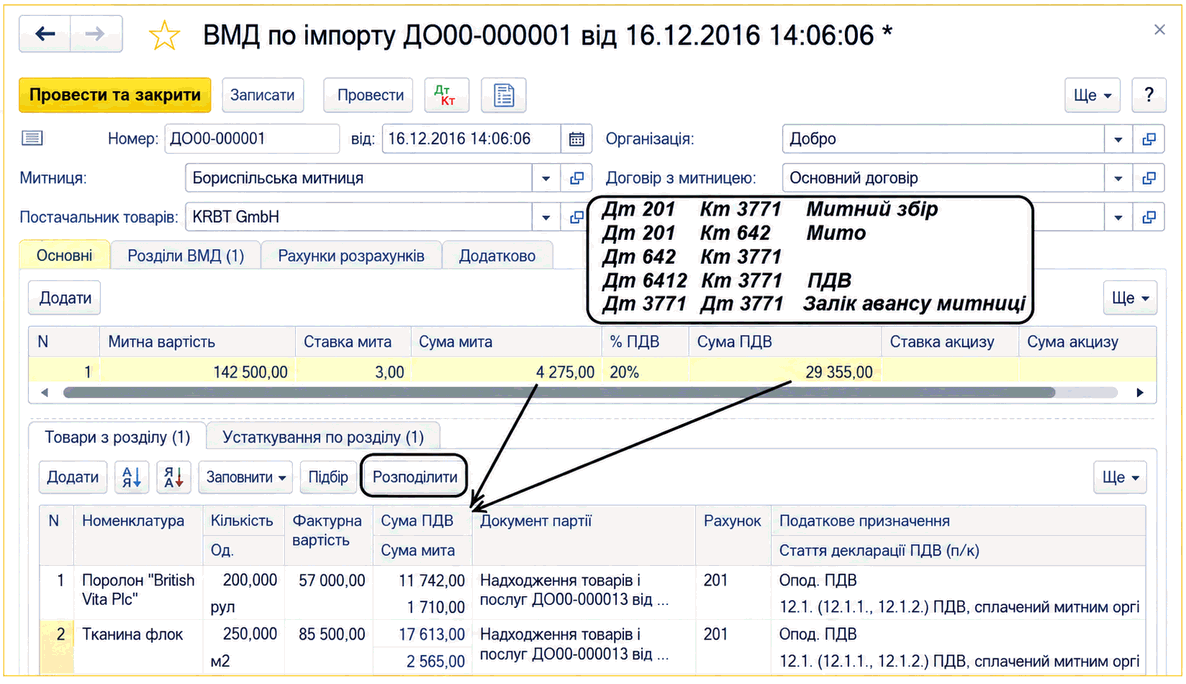Sort goods ascending А-Я
Image resolution: width=1186 pixels, height=684 pixels.
132,477
